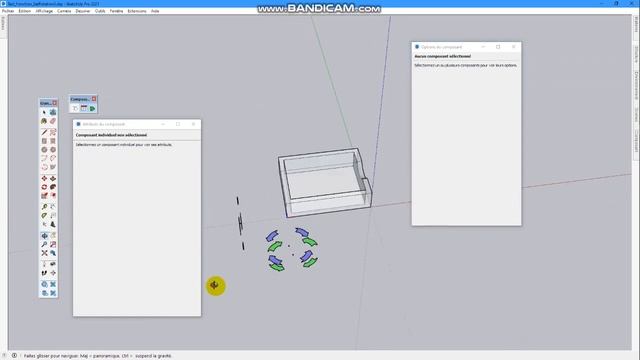
Task: Activate the Line pencil tool
Action: (44, 132)
